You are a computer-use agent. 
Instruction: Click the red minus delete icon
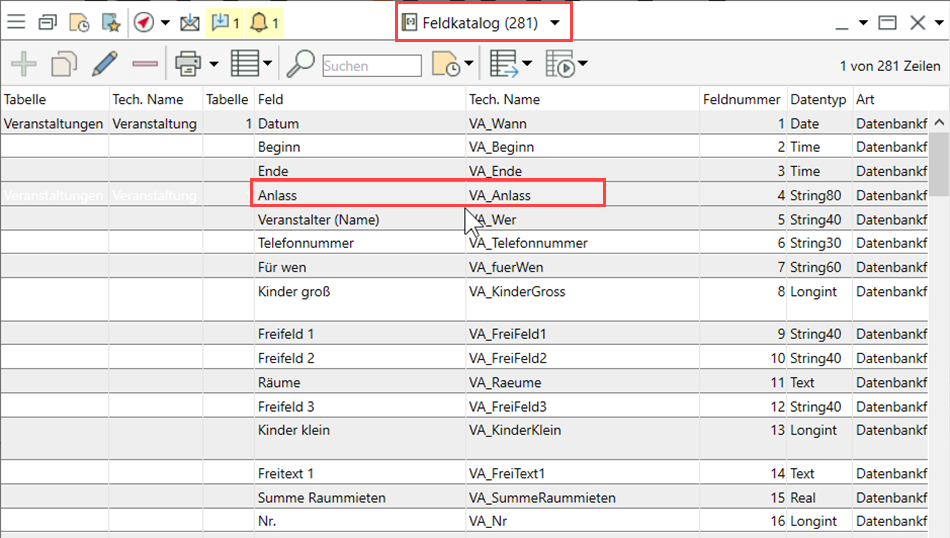(x=145, y=65)
